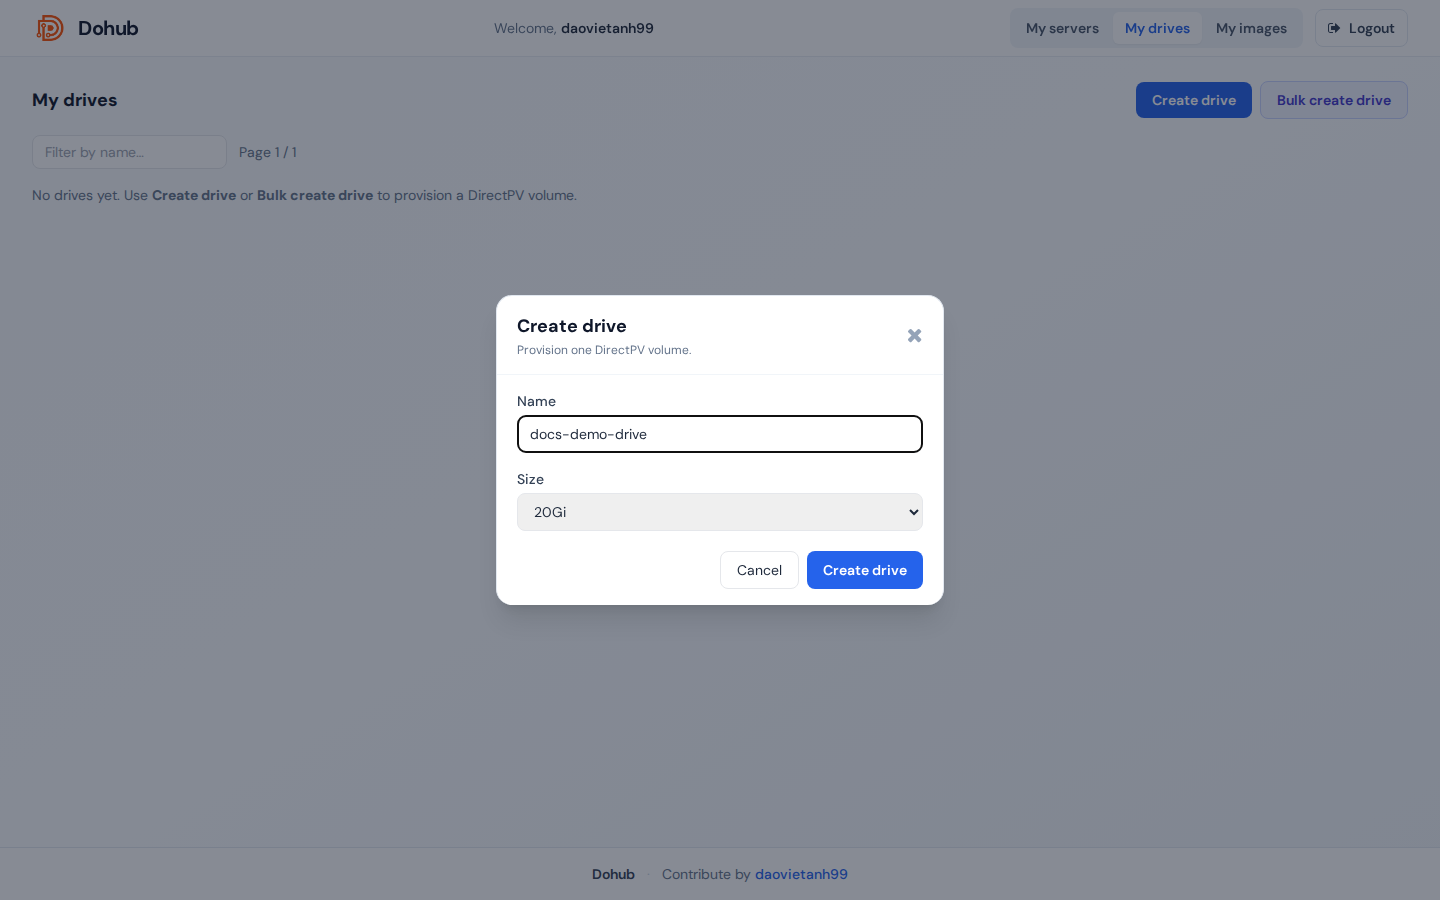Screen dimensions: 1440x900
Task: Confirm with the dialog's Create drive button
Action: coord(865,570)
